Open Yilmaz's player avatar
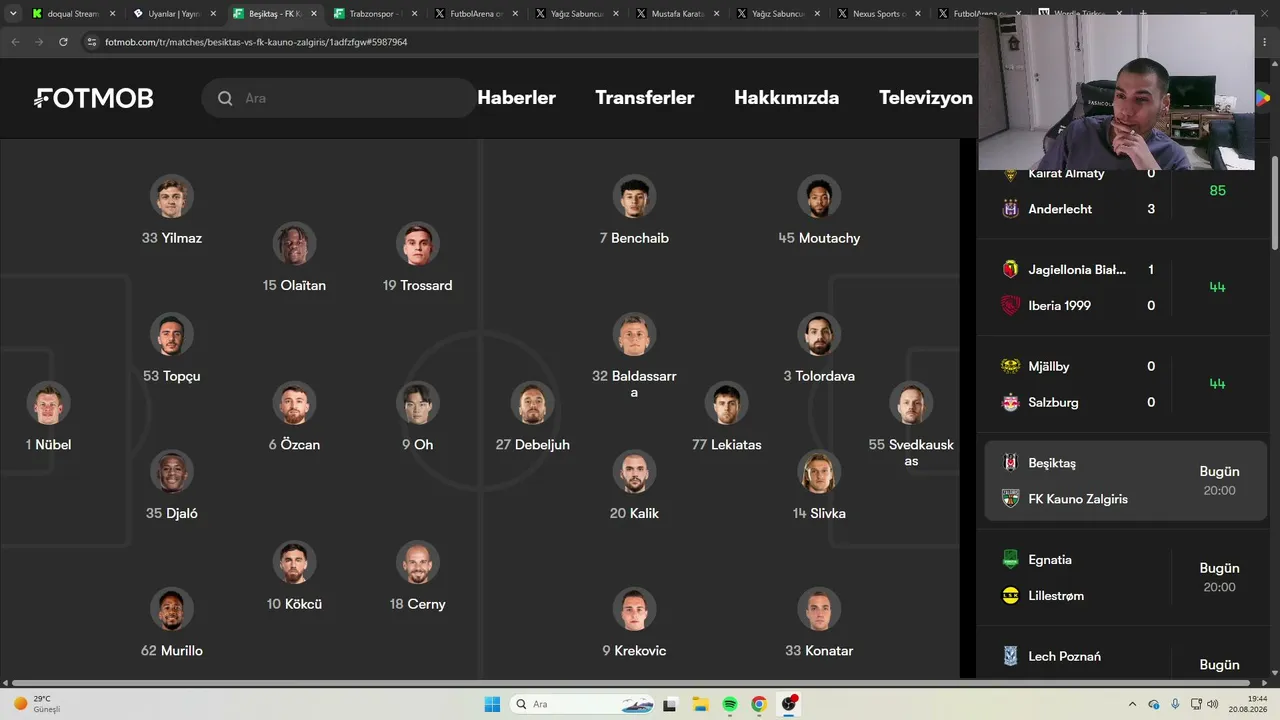The height and width of the screenshot is (720, 1280). point(172,197)
